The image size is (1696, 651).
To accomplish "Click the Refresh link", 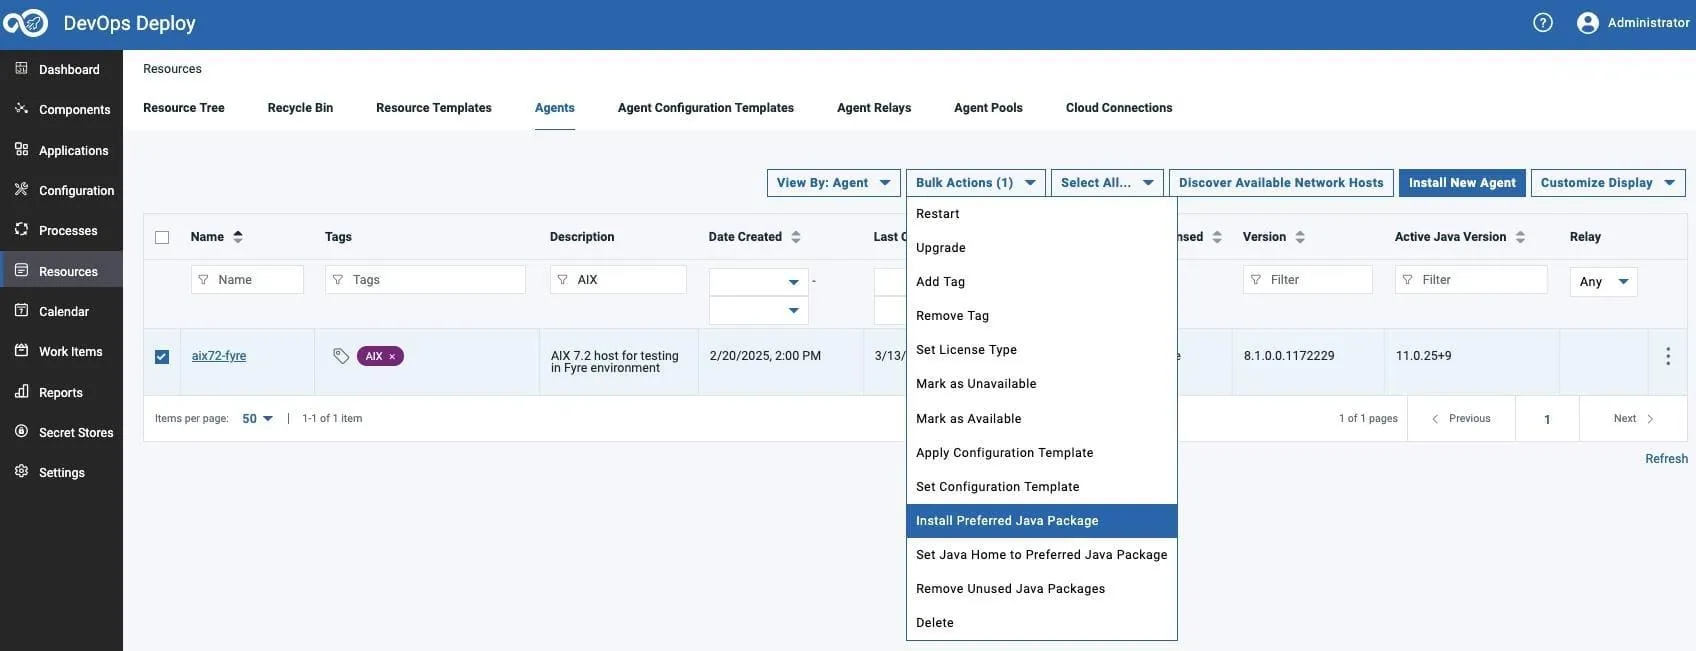I will point(1666,459).
